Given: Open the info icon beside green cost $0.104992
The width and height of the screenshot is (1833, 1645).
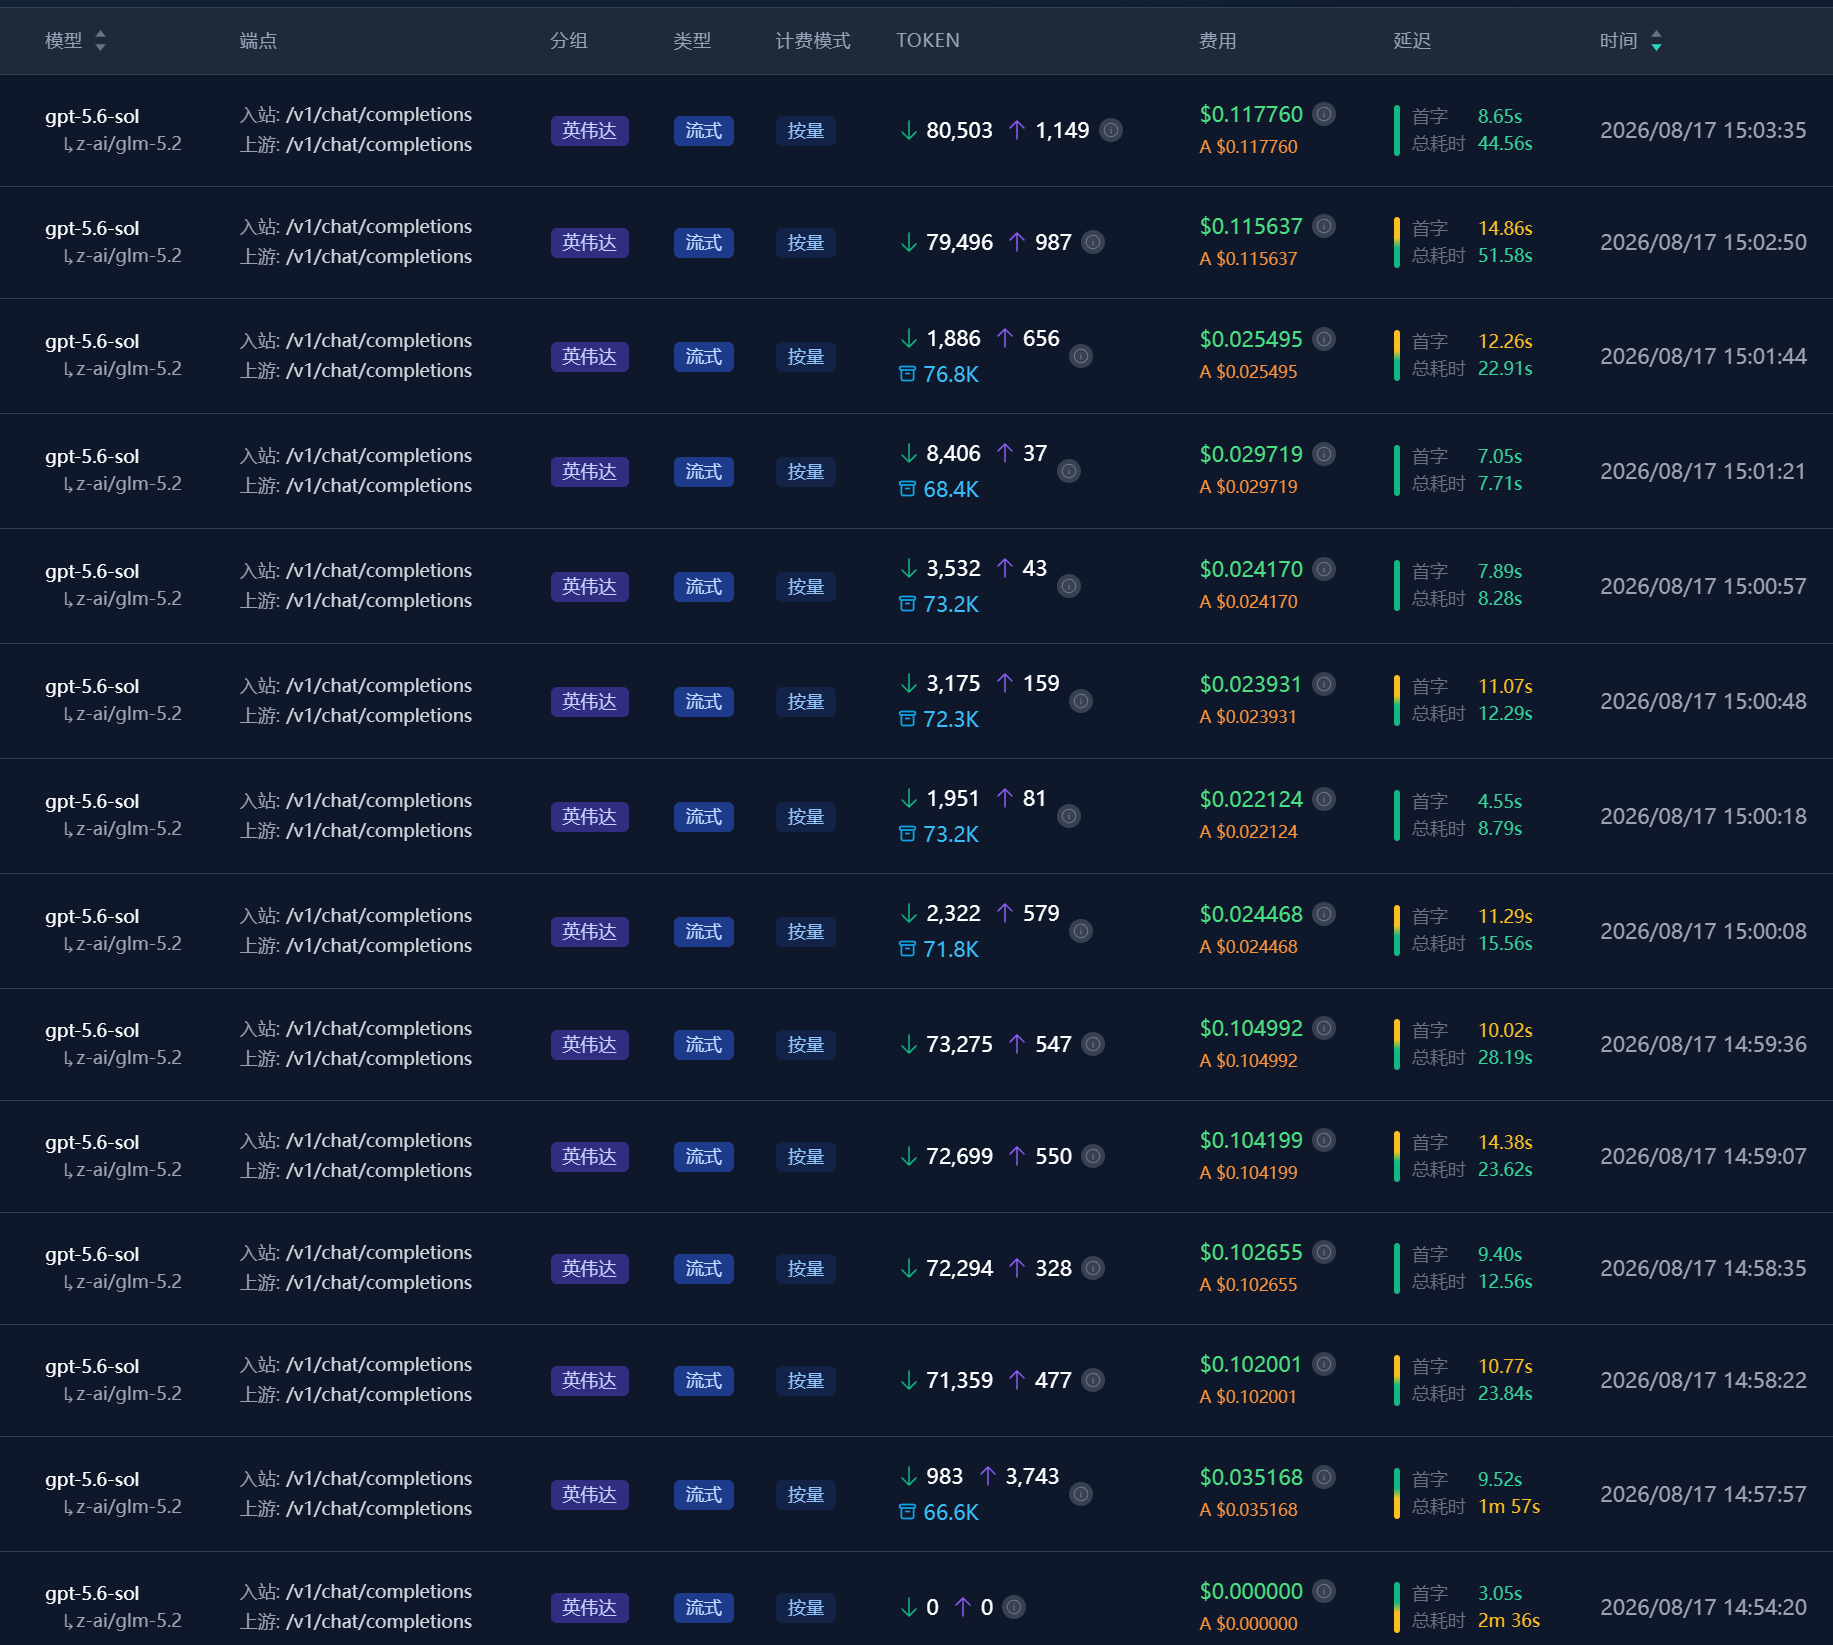Looking at the screenshot, I should click(x=1324, y=1028).
